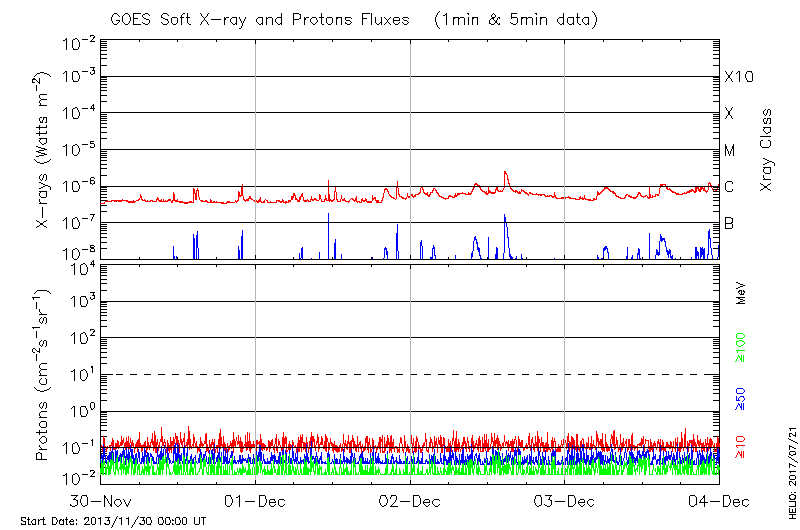The height and width of the screenshot is (530, 800).
Task: Click the red ≥10 MeV legend label
Action: [742, 446]
